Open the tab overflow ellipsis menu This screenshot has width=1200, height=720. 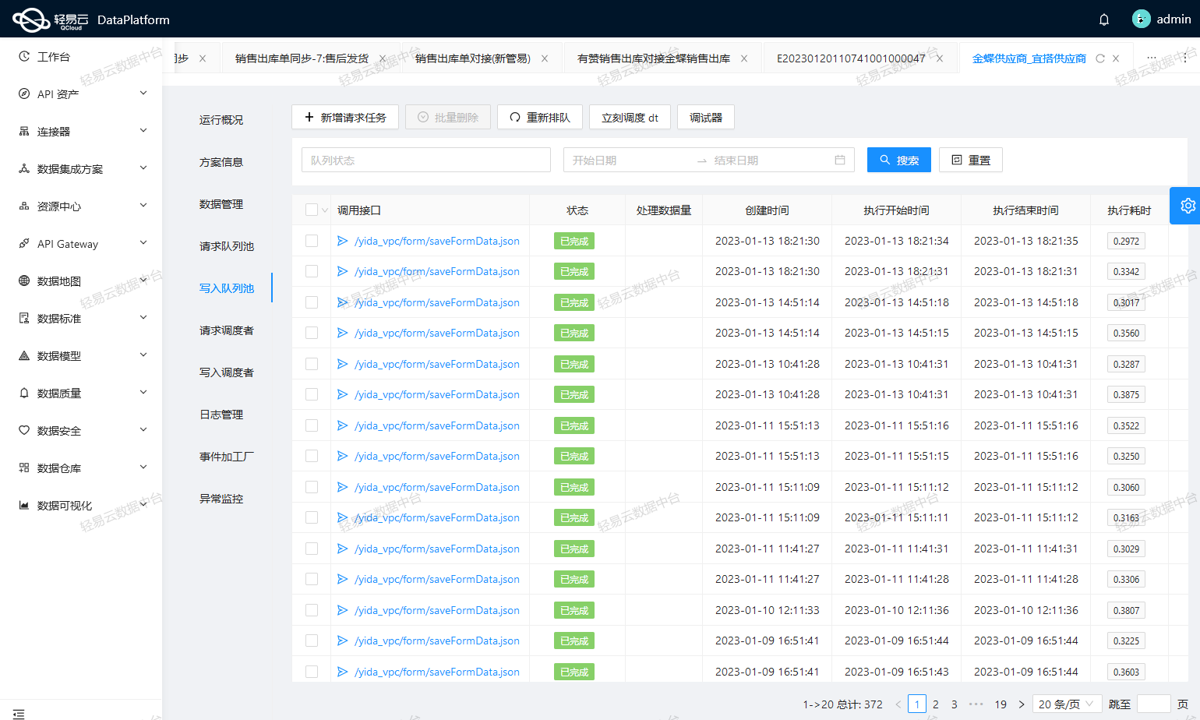1151,59
